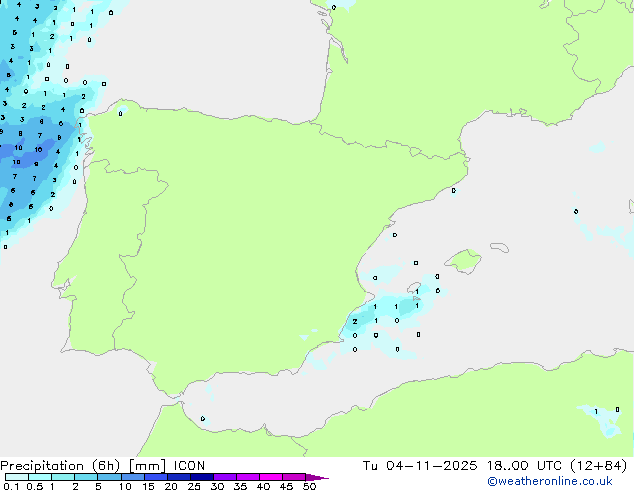Click the forecast offset "(12+84)"

[x=598, y=466]
